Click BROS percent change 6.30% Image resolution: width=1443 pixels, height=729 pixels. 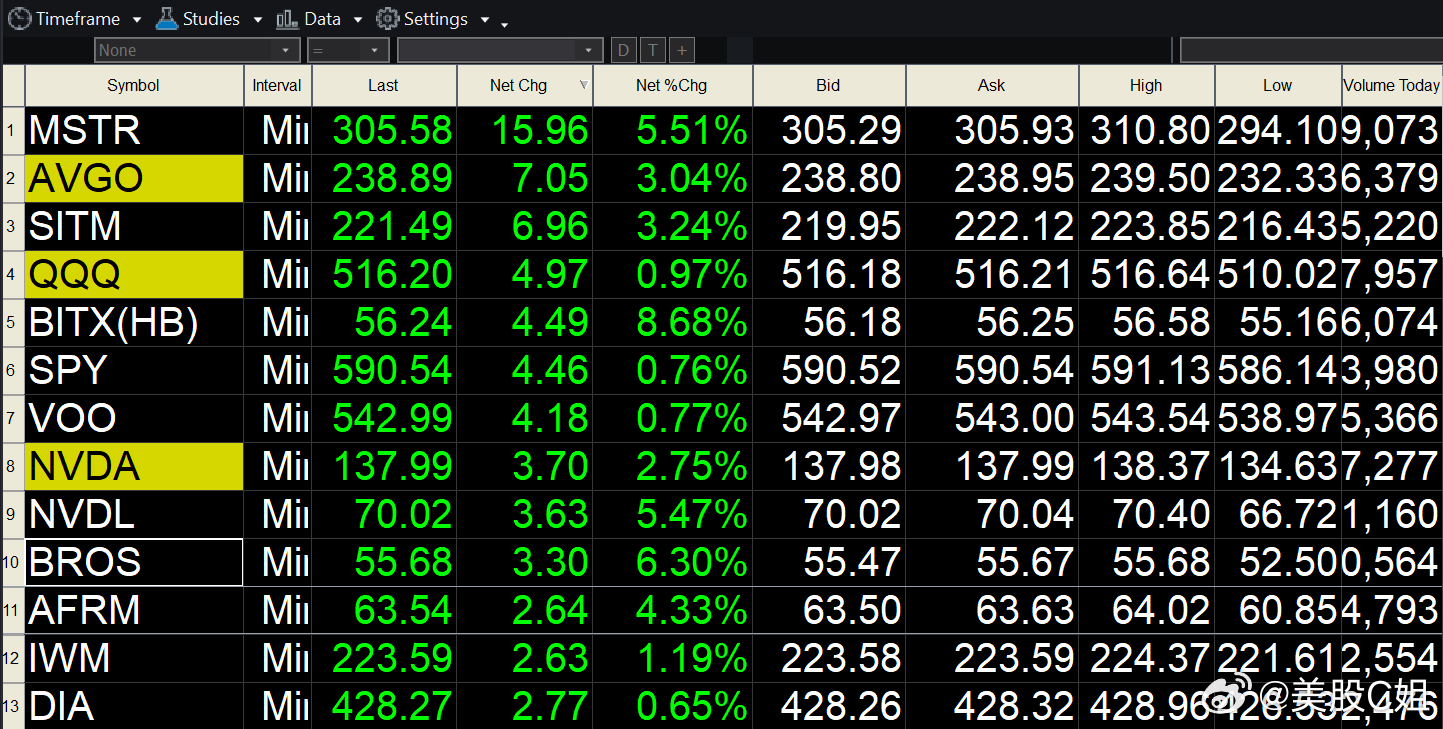(692, 563)
